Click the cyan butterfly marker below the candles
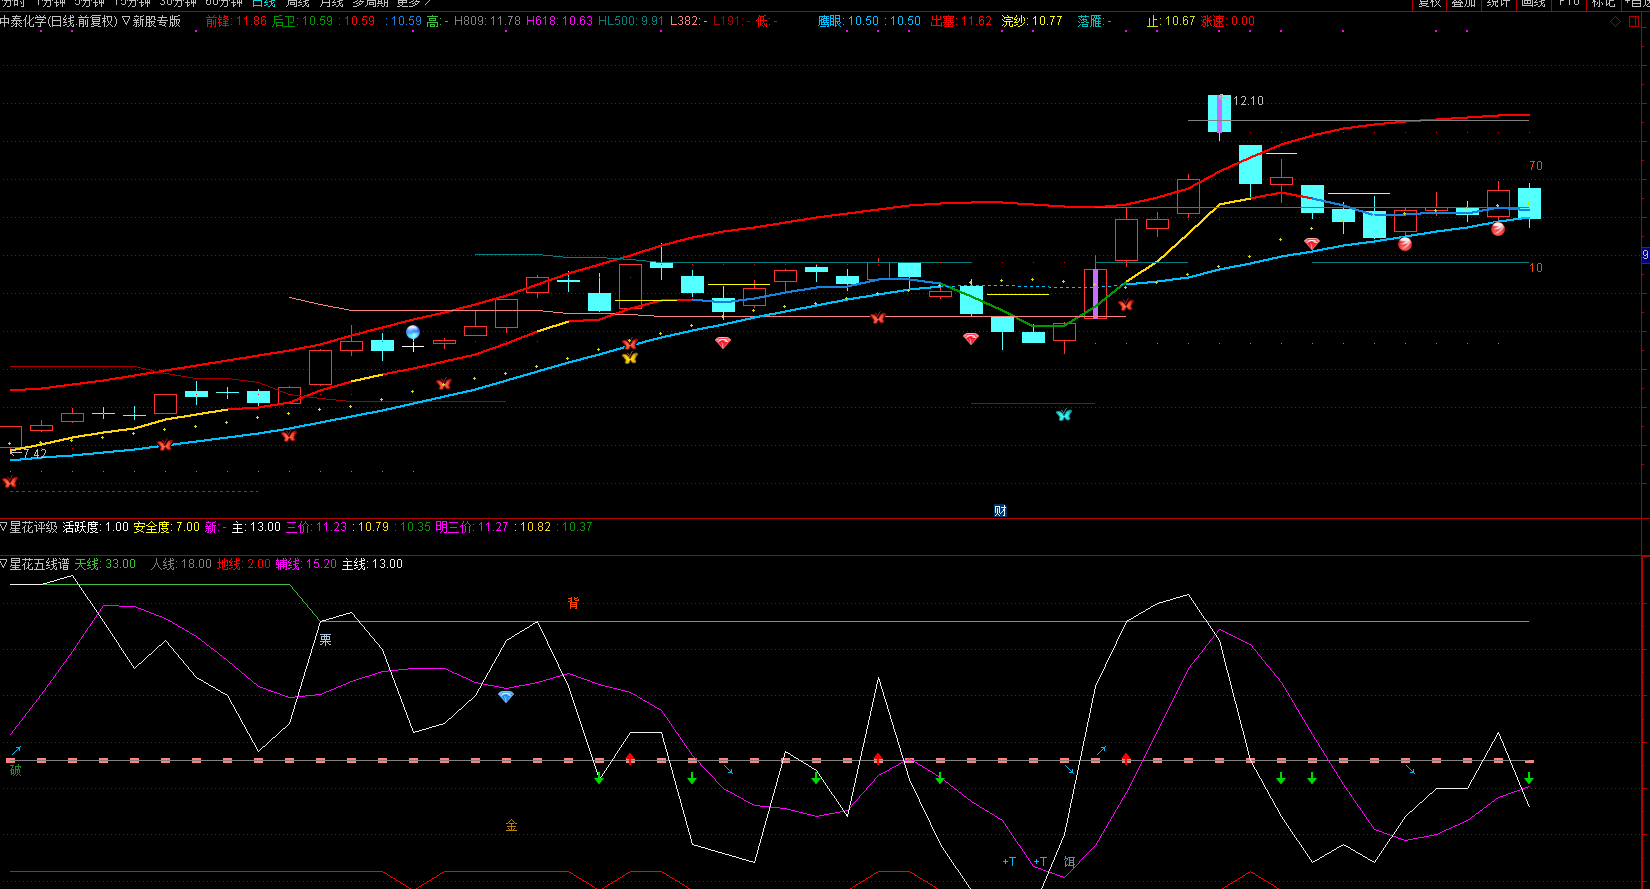 1064,415
